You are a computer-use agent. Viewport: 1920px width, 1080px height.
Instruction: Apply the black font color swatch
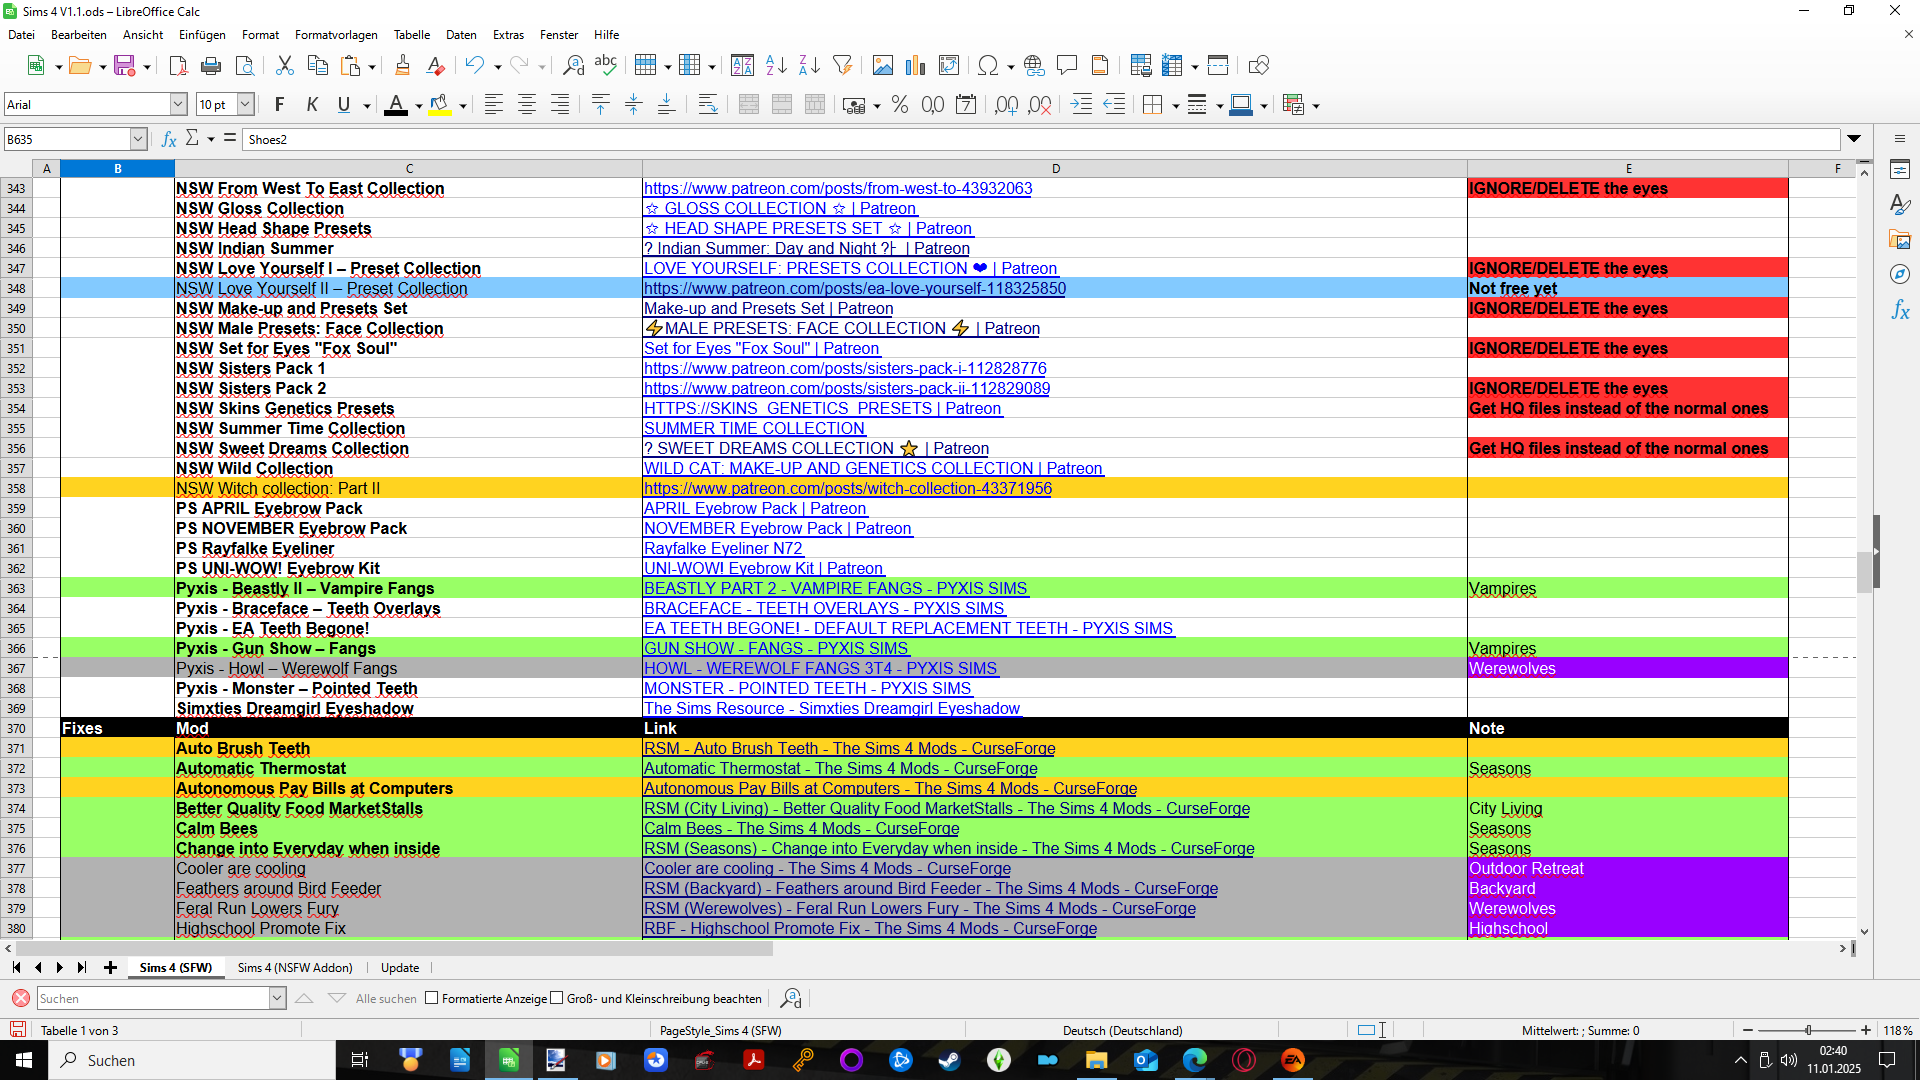click(396, 105)
